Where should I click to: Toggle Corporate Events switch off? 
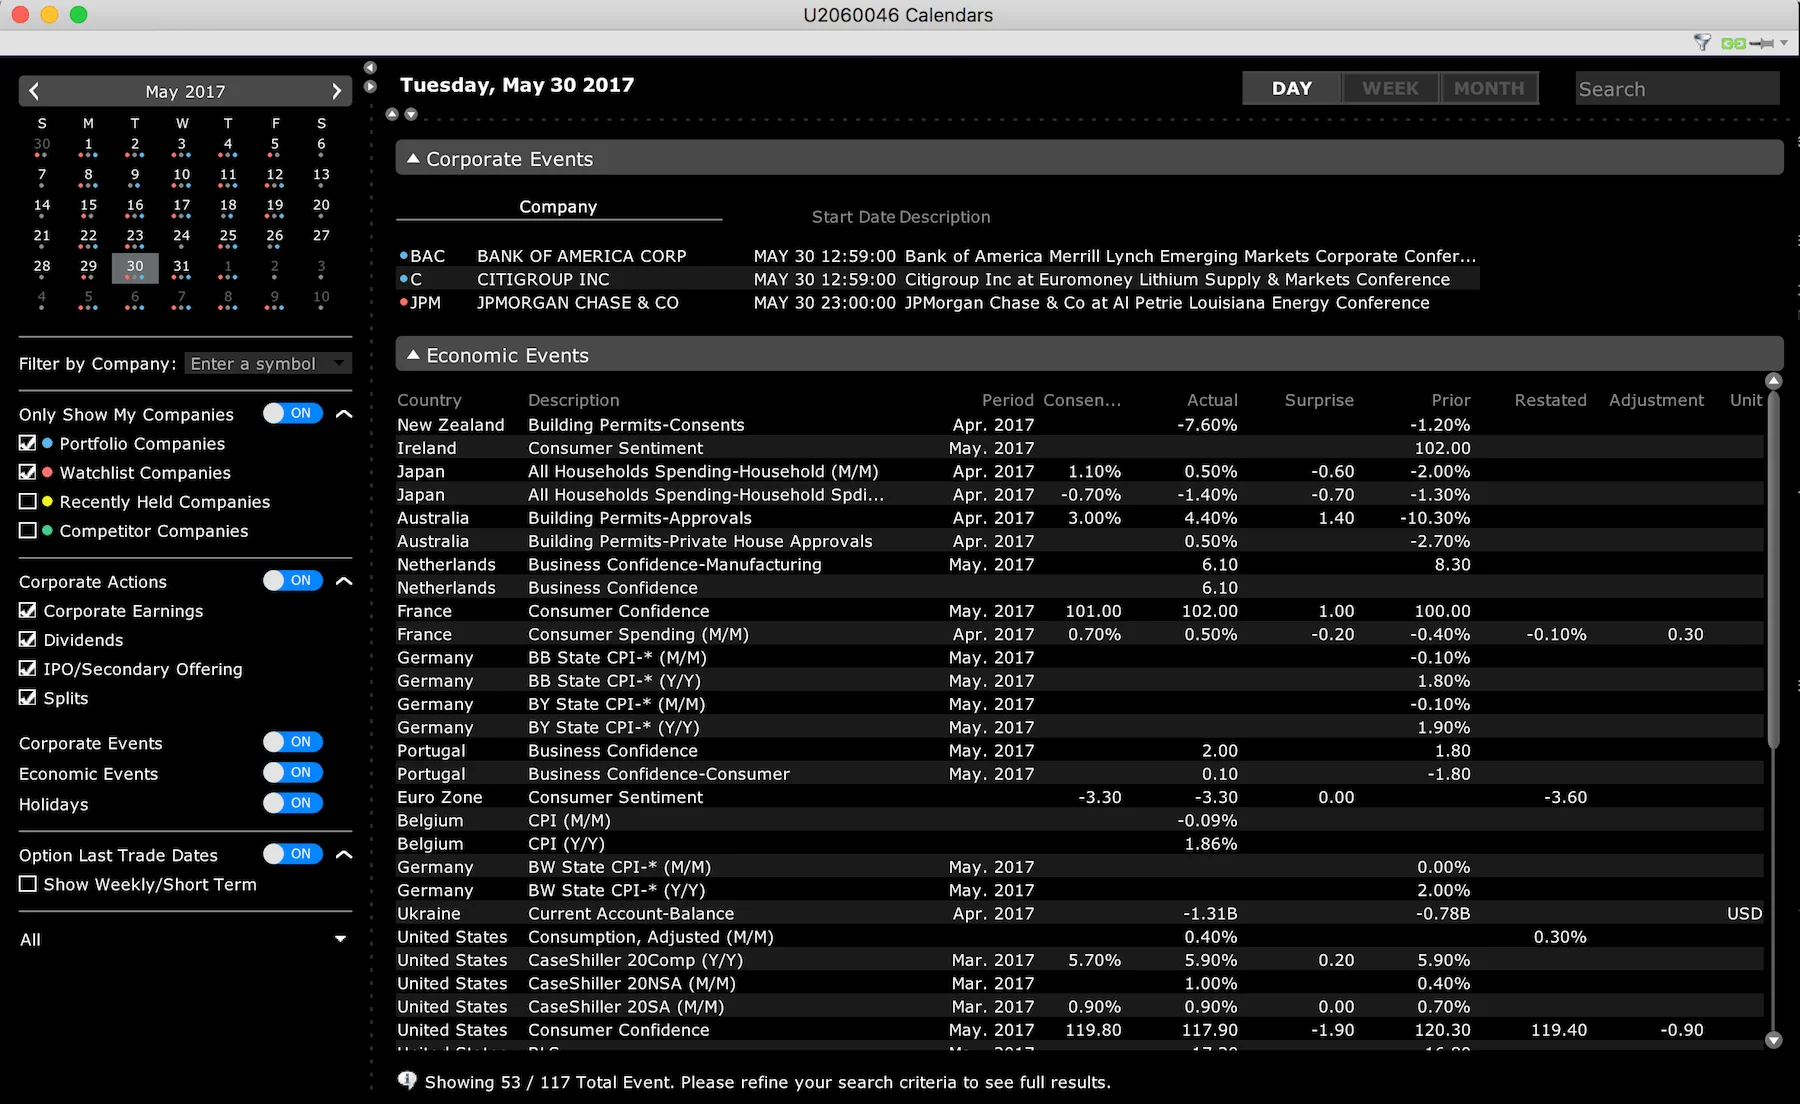click(x=292, y=742)
